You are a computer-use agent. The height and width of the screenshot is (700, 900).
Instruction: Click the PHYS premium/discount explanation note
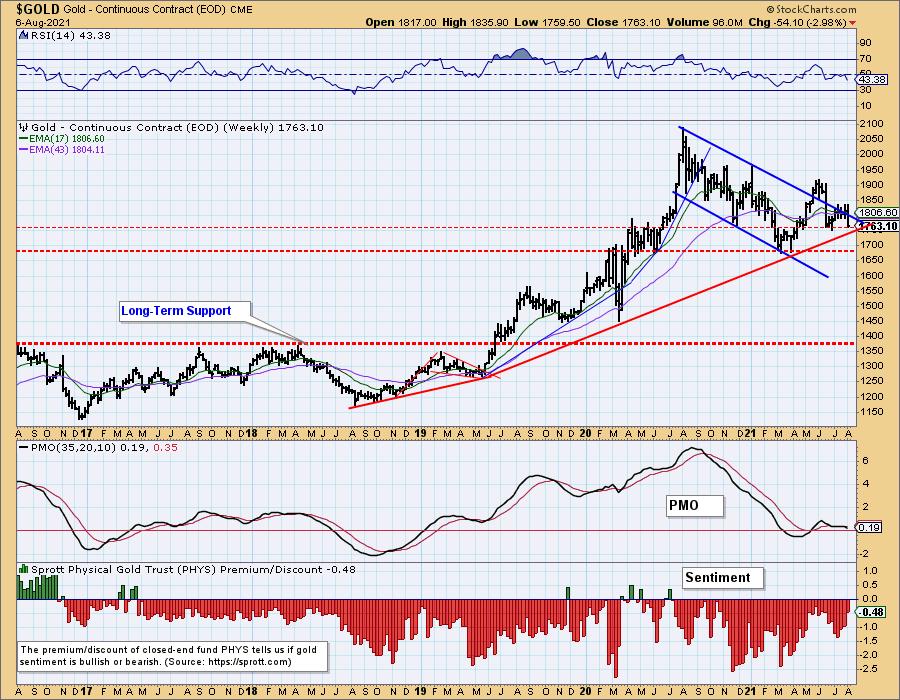172,656
